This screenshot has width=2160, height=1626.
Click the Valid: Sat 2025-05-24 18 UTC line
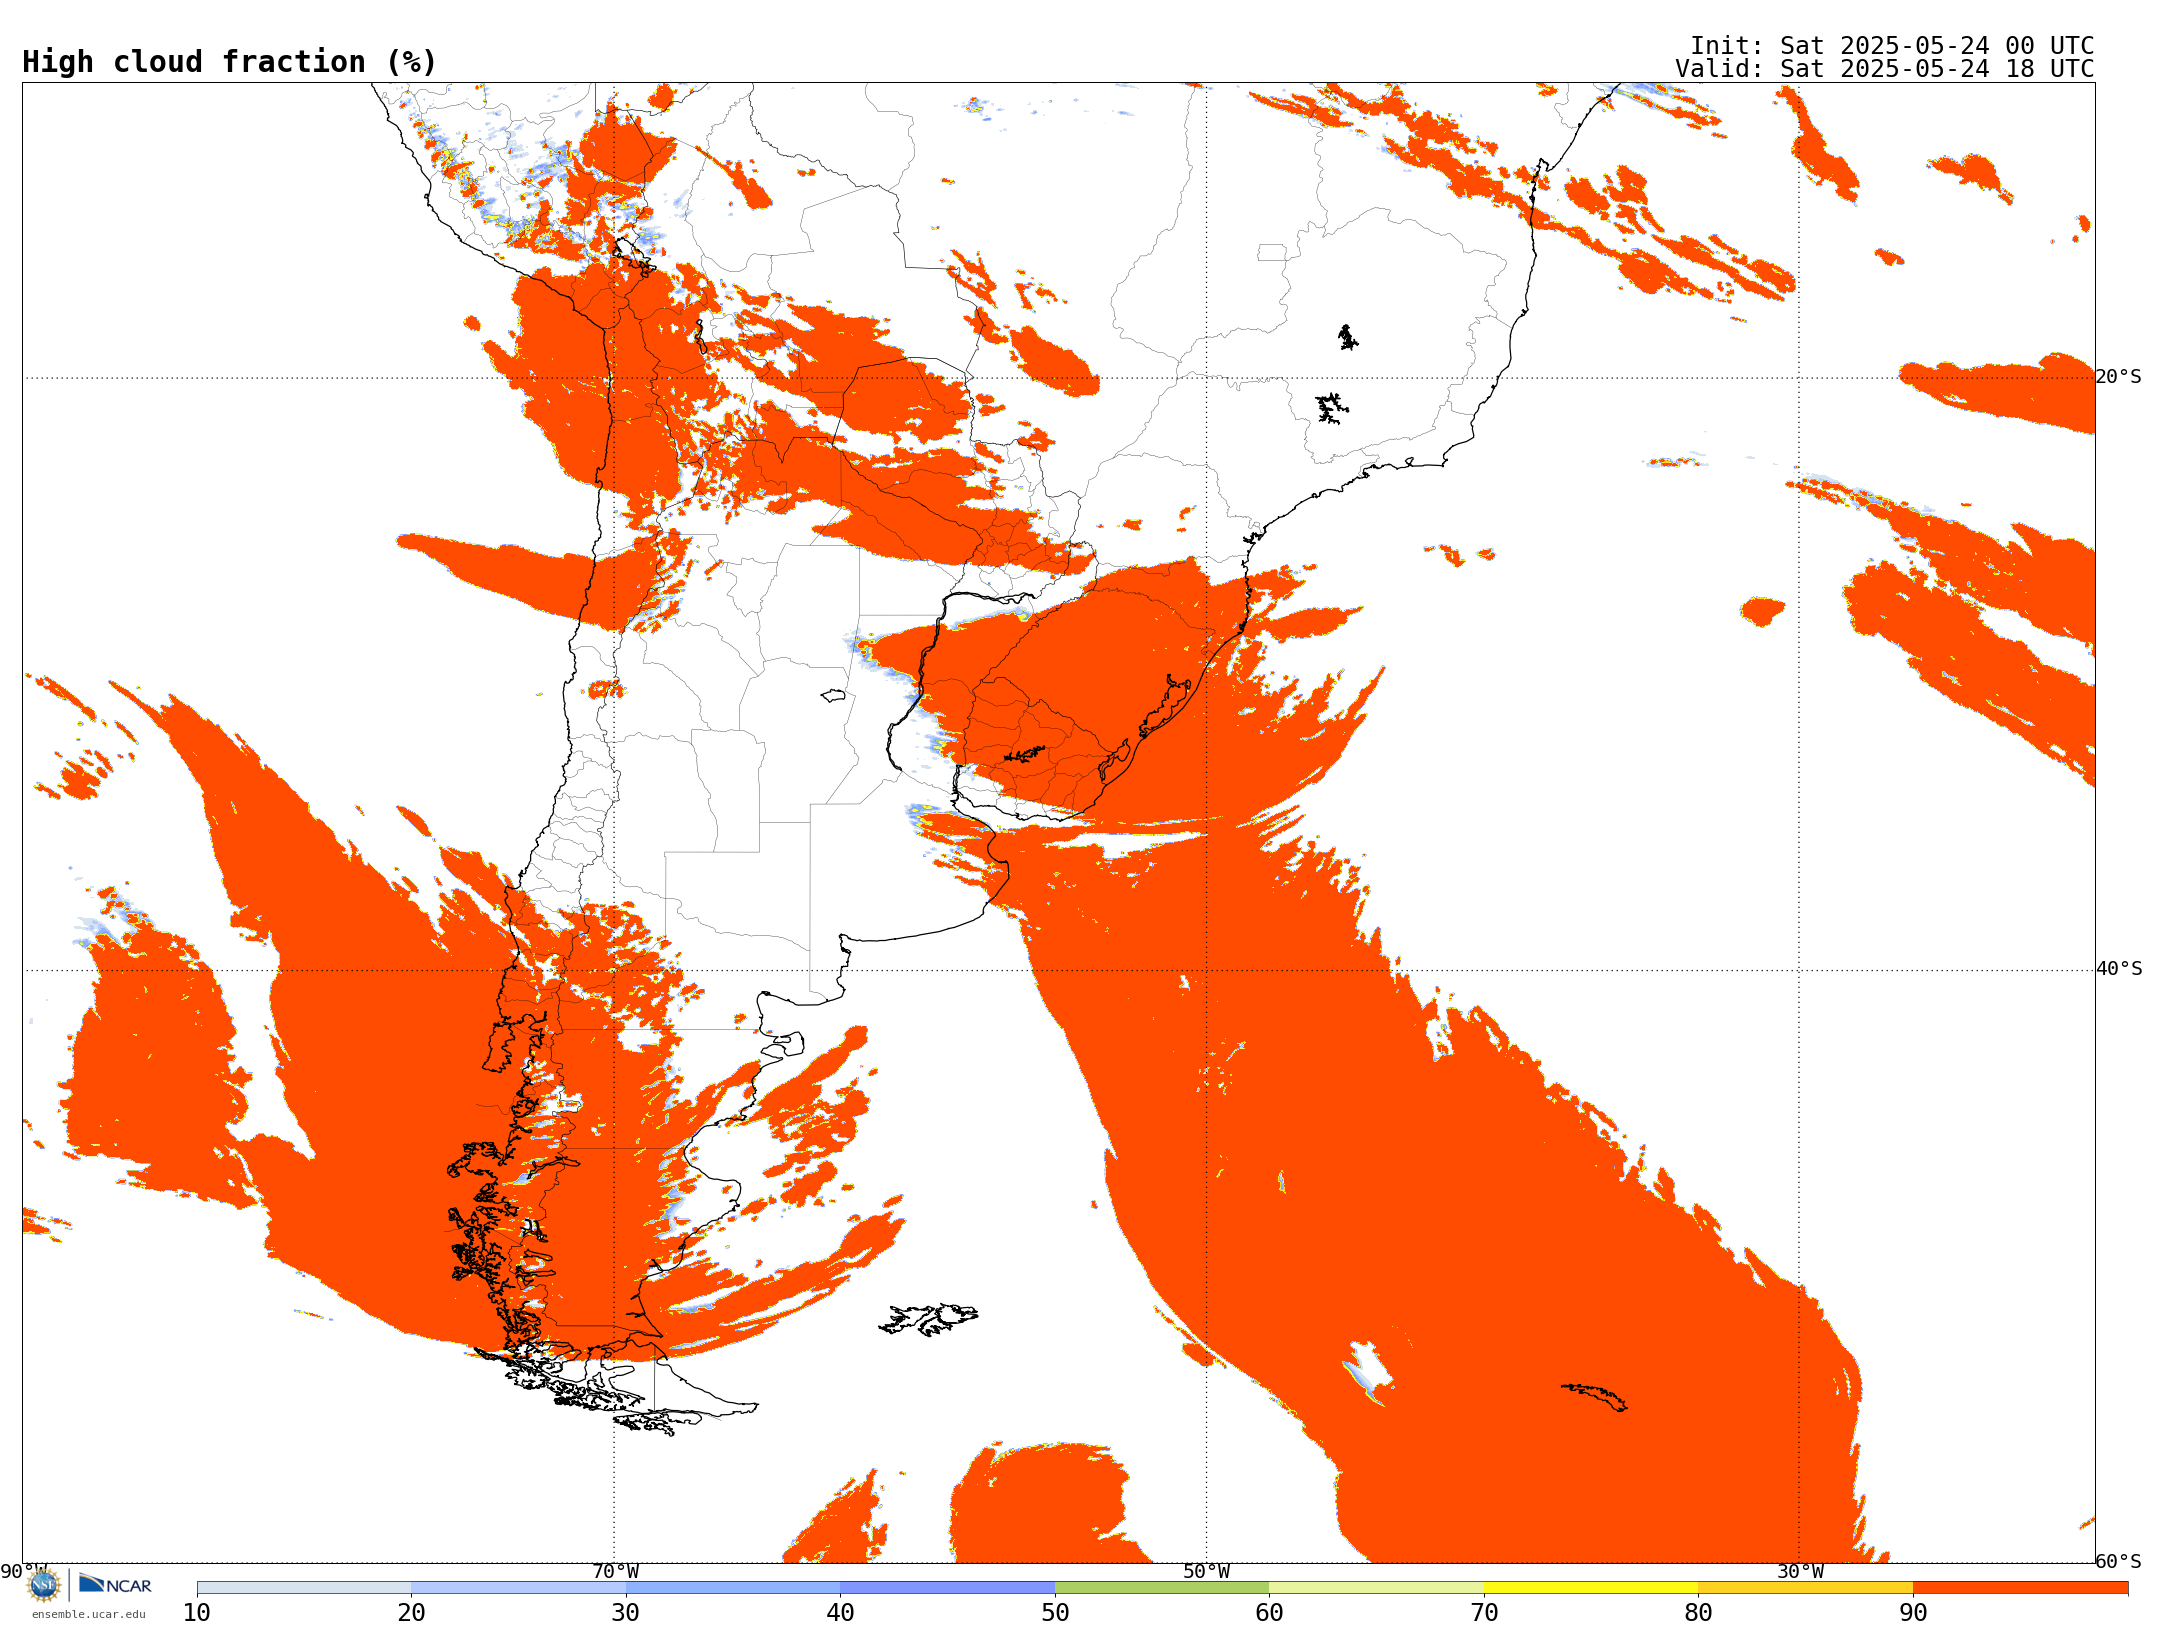point(1885,69)
